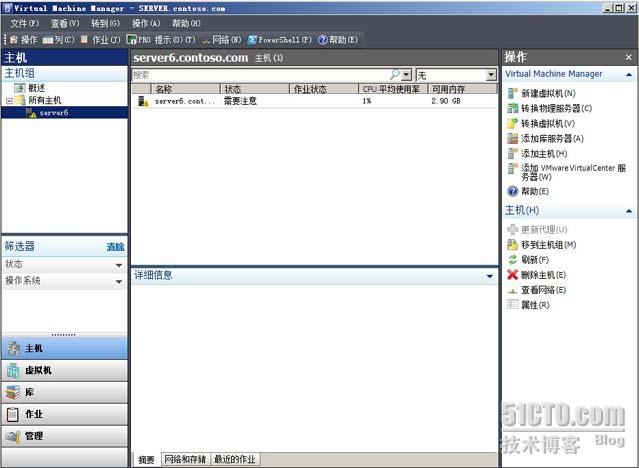Click the server6.cont... host row icon
This screenshot has width=639, height=468.
click(143, 101)
